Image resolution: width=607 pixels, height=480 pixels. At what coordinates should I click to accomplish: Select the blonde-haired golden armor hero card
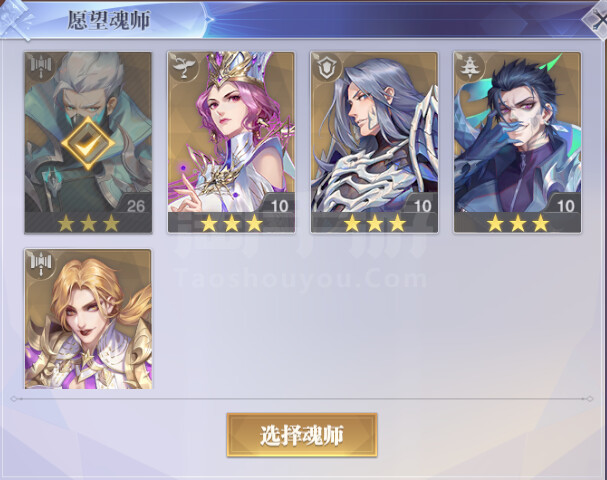tap(88, 319)
